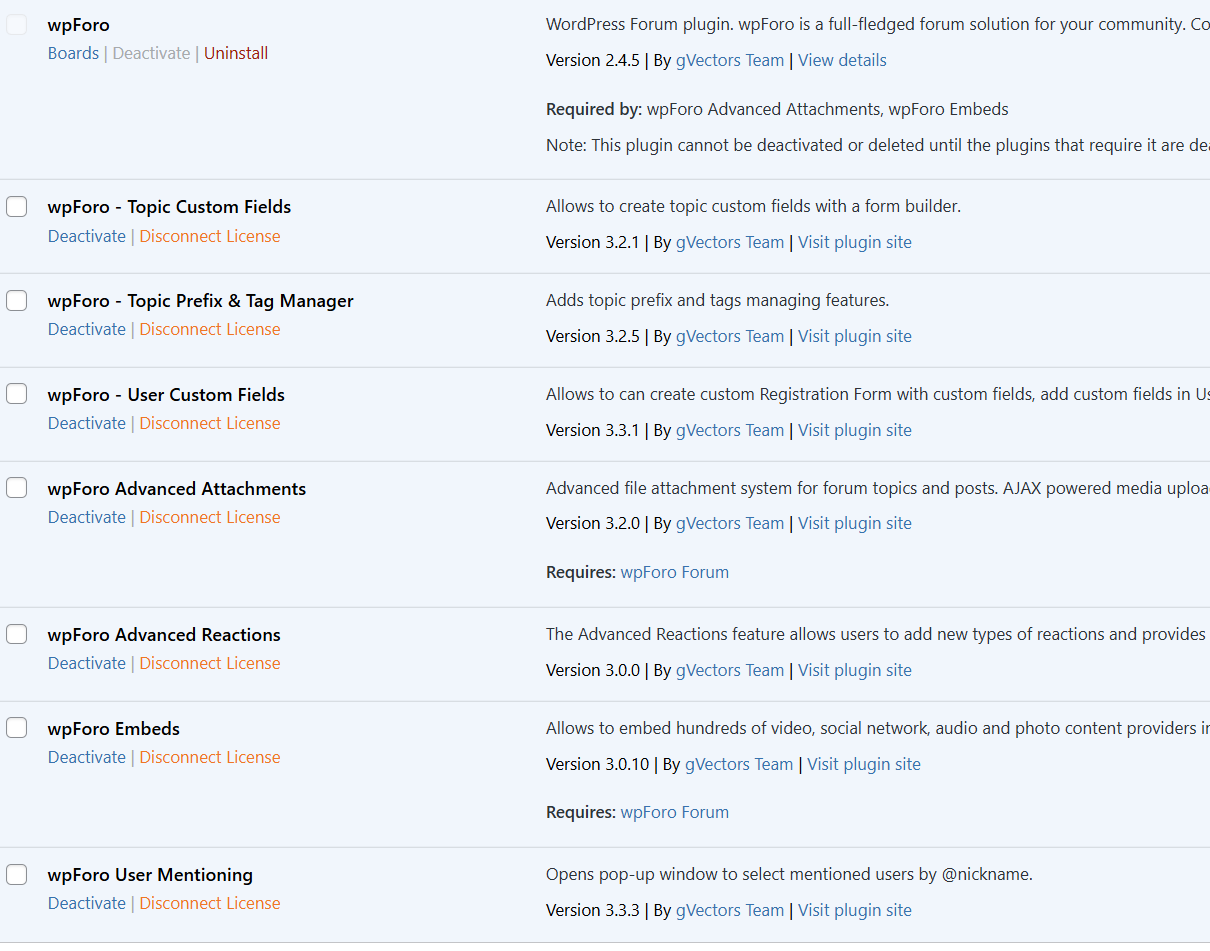Visit plugin site for User Mentioning
The width and height of the screenshot is (1210, 951).
[855, 910]
